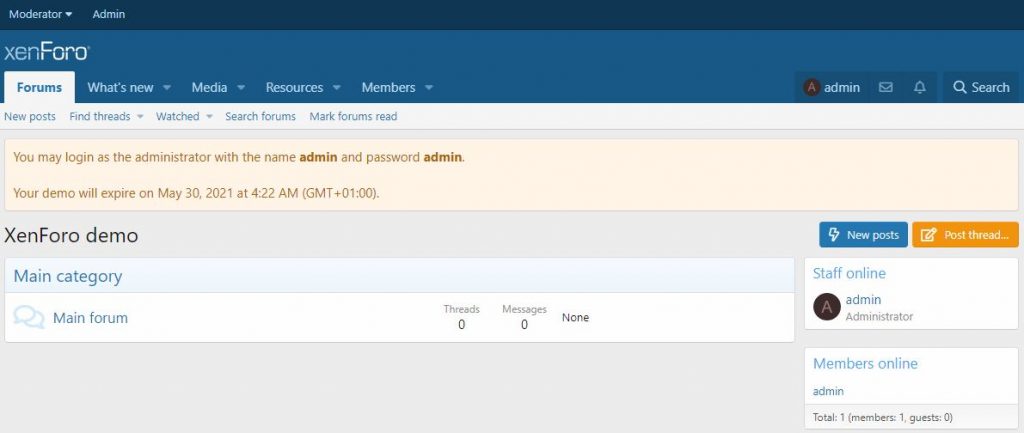Viewport: 1024px width, 433px height.
Task: Click the Threads count label
Action: (462, 309)
